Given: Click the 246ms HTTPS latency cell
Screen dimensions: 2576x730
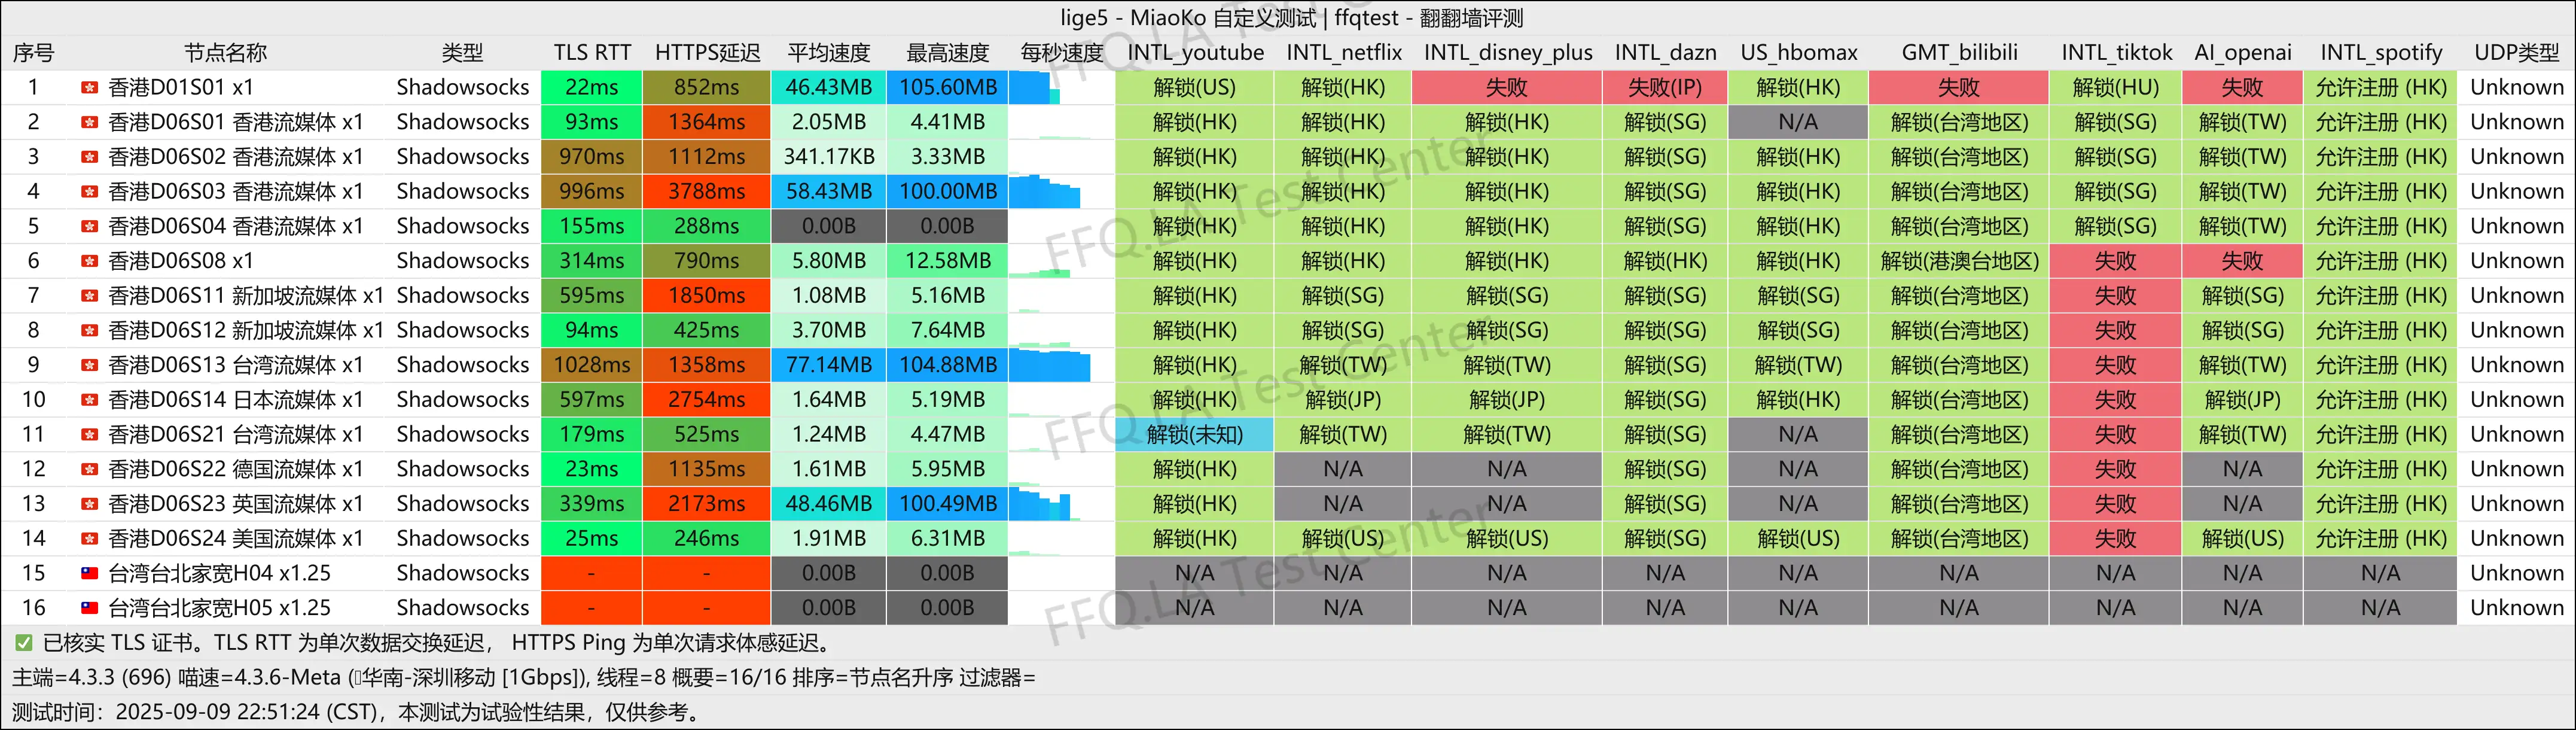Looking at the screenshot, I should [707, 539].
